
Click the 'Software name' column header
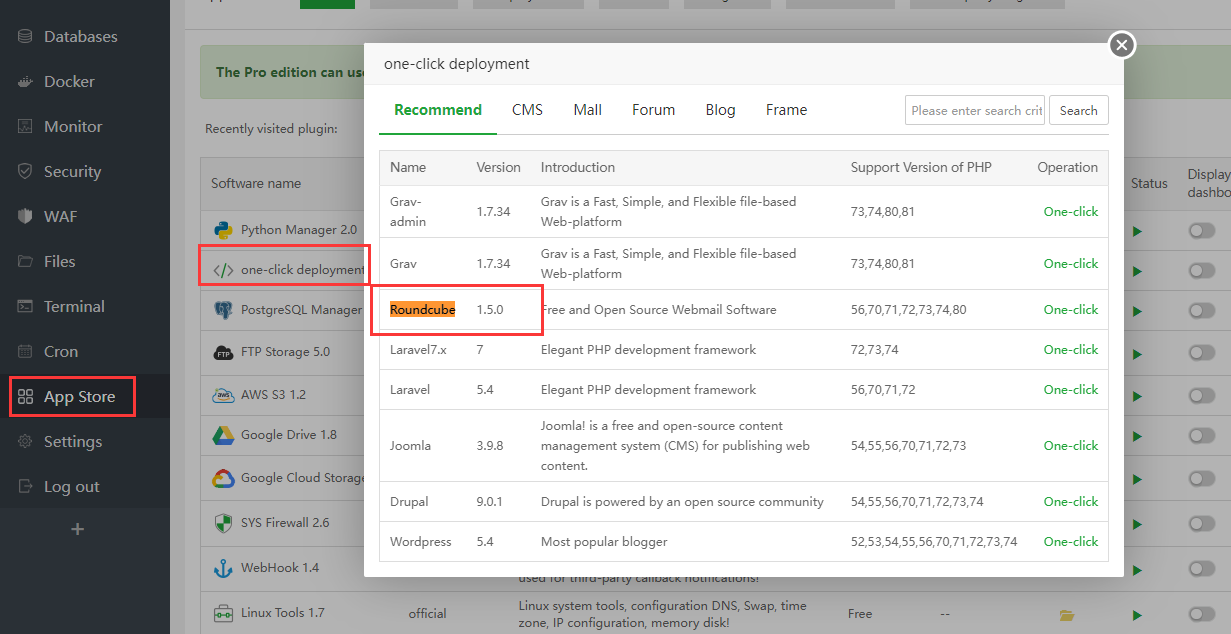[x=256, y=183]
